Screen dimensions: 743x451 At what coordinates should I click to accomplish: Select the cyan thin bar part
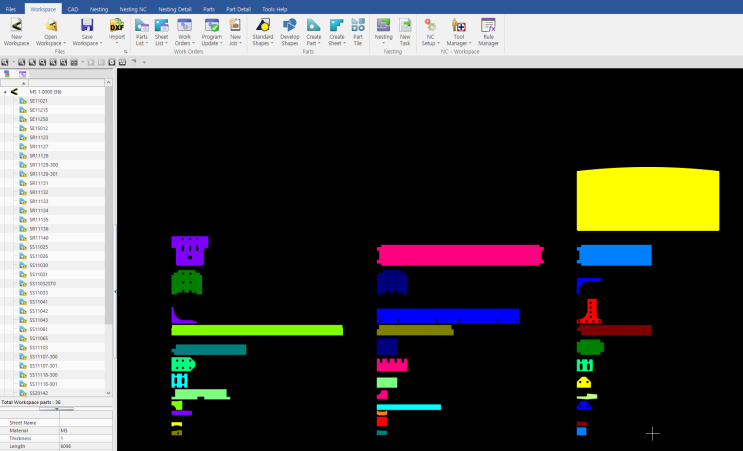point(408,407)
